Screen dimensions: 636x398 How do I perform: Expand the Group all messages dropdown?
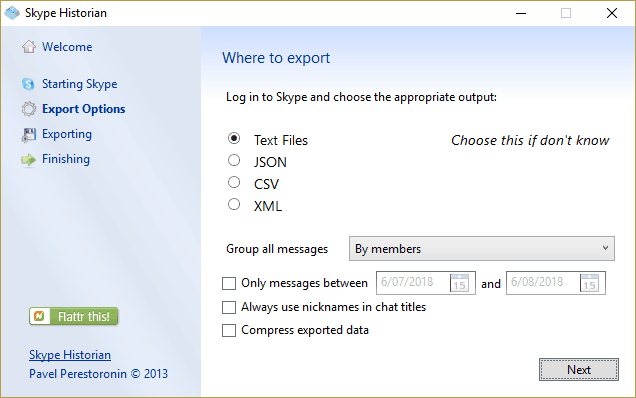pos(481,249)
